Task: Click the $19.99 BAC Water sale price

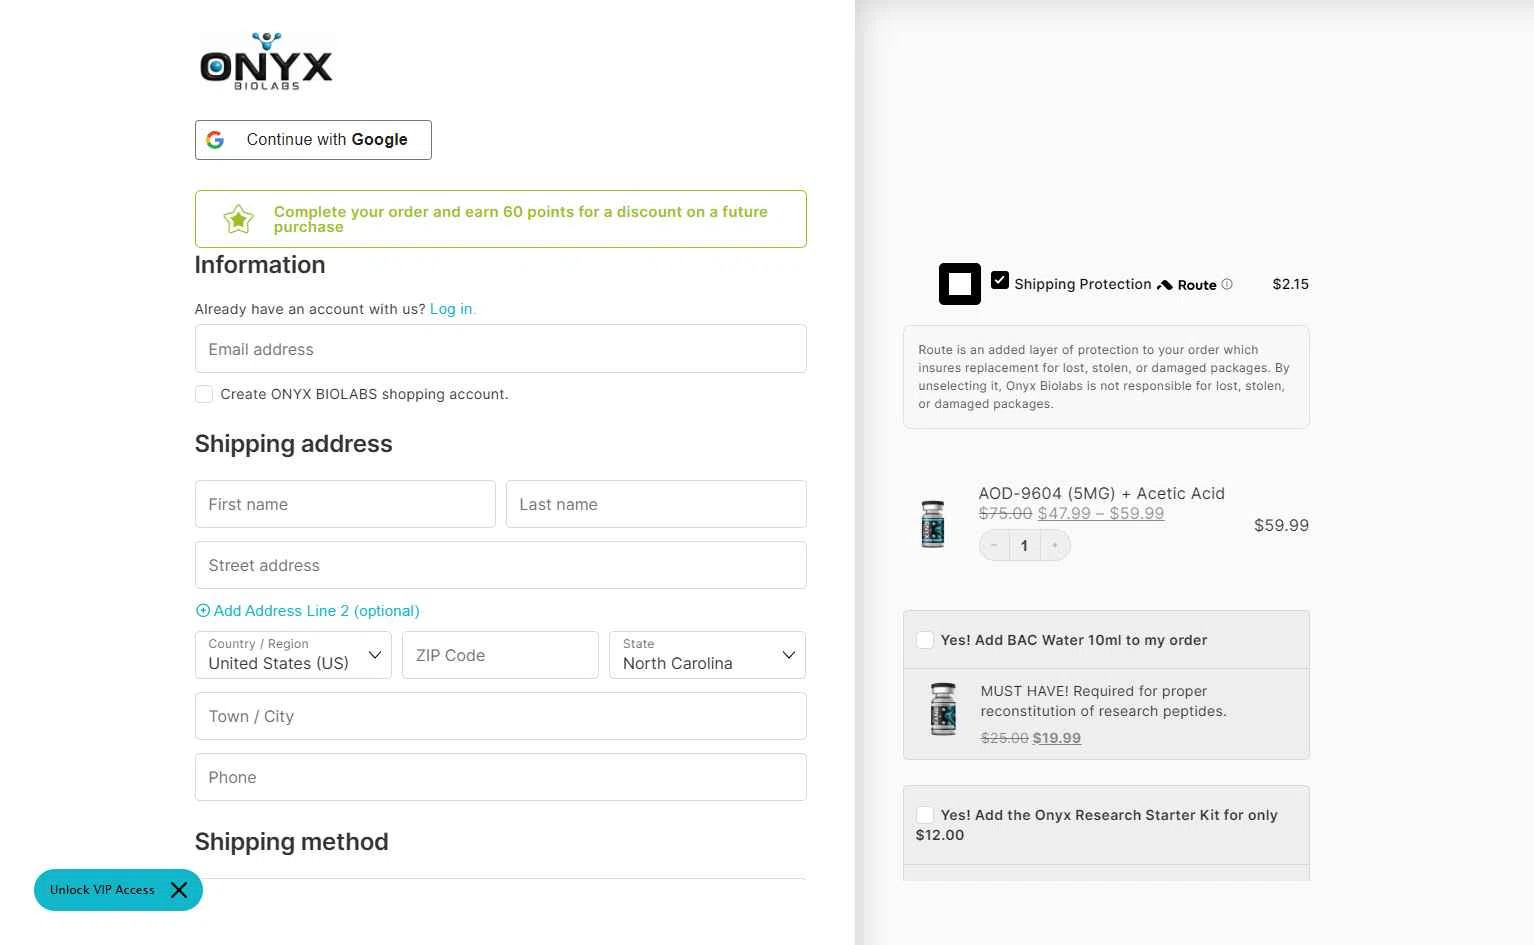Action: [1057, 738]
